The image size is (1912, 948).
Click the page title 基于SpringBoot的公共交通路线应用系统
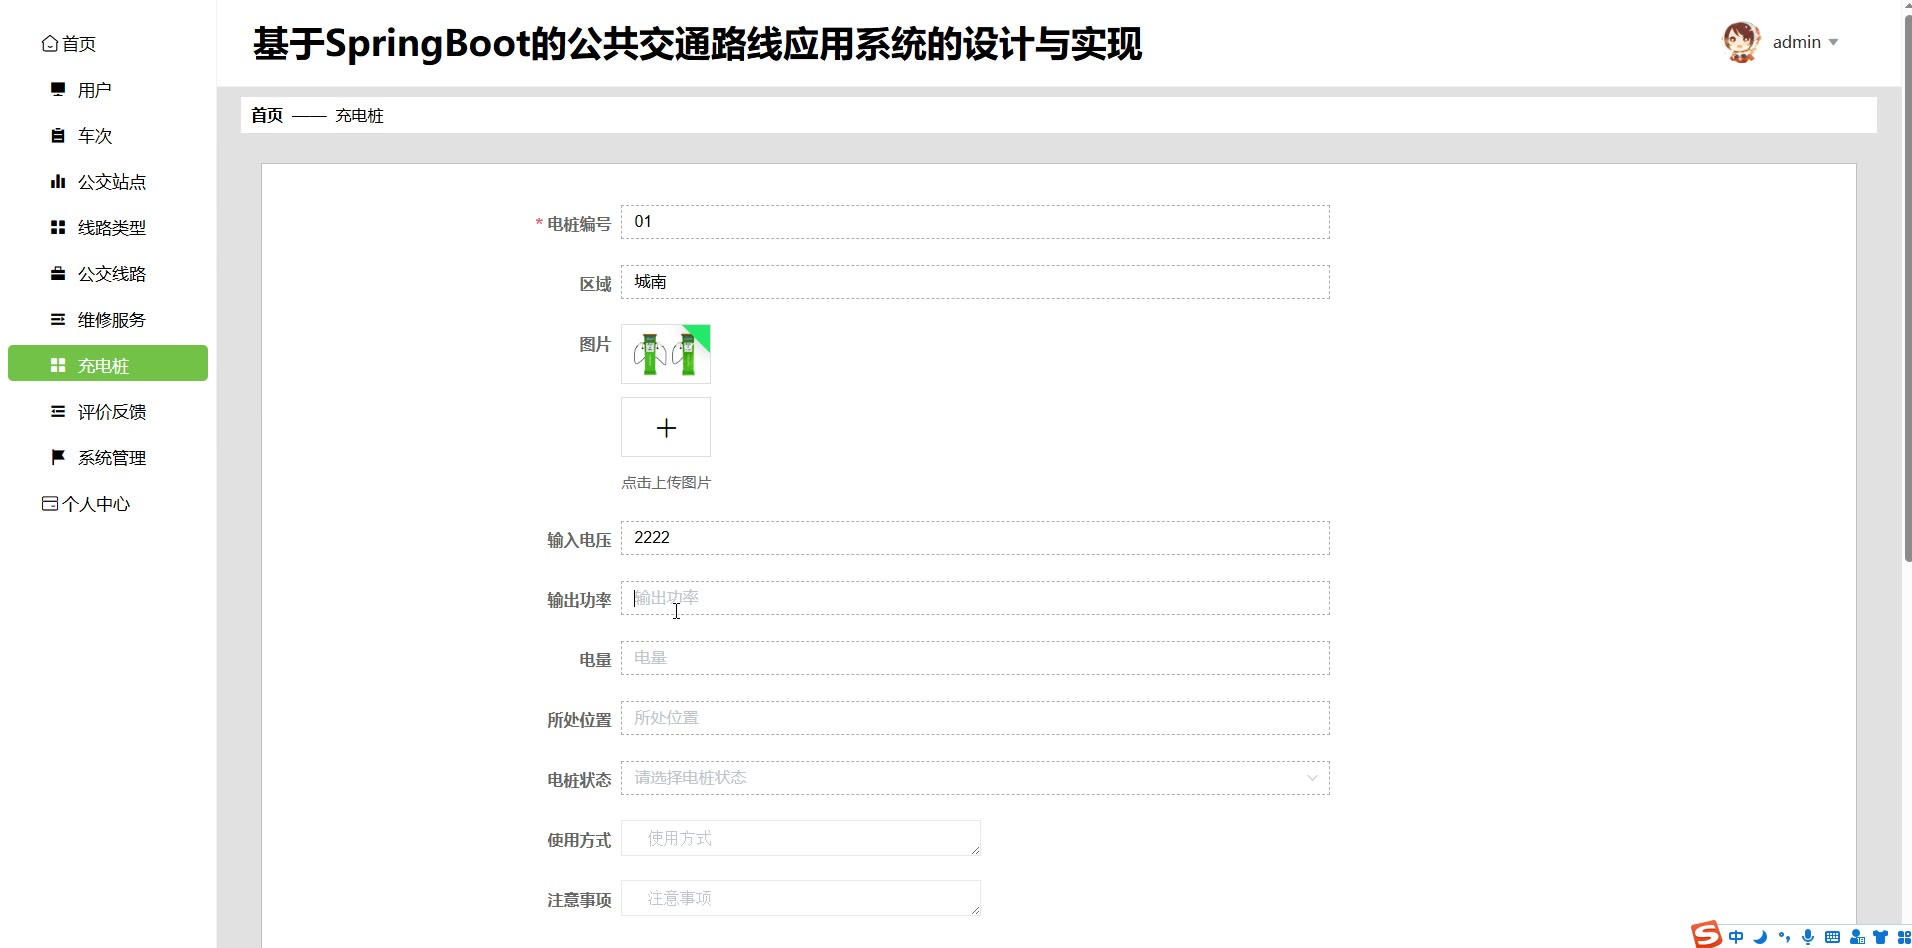pos(697,44)
